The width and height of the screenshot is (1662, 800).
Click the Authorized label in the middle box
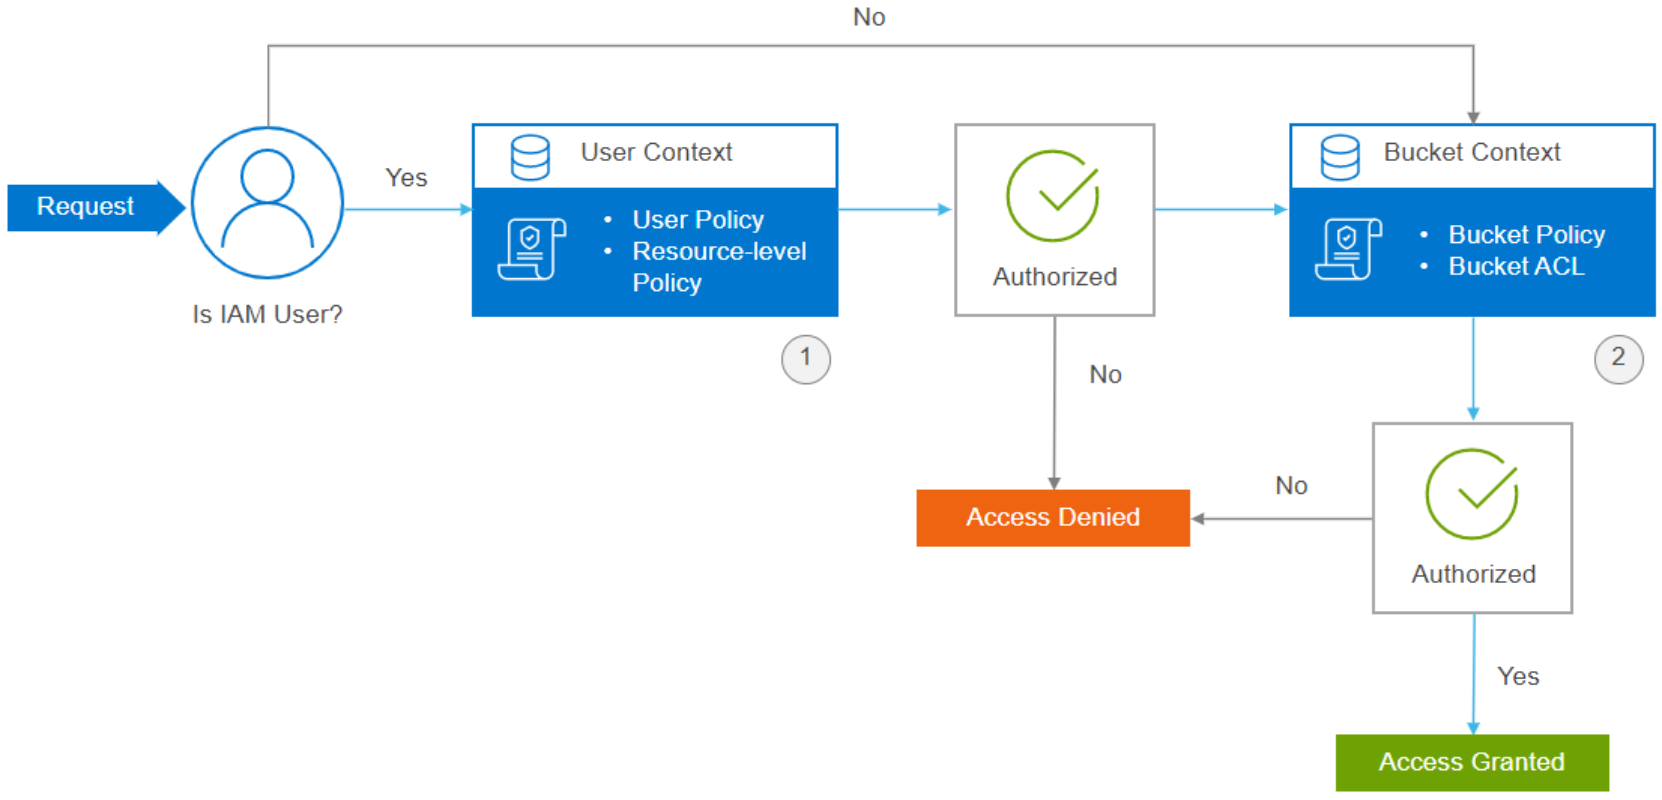point(1055,276)
